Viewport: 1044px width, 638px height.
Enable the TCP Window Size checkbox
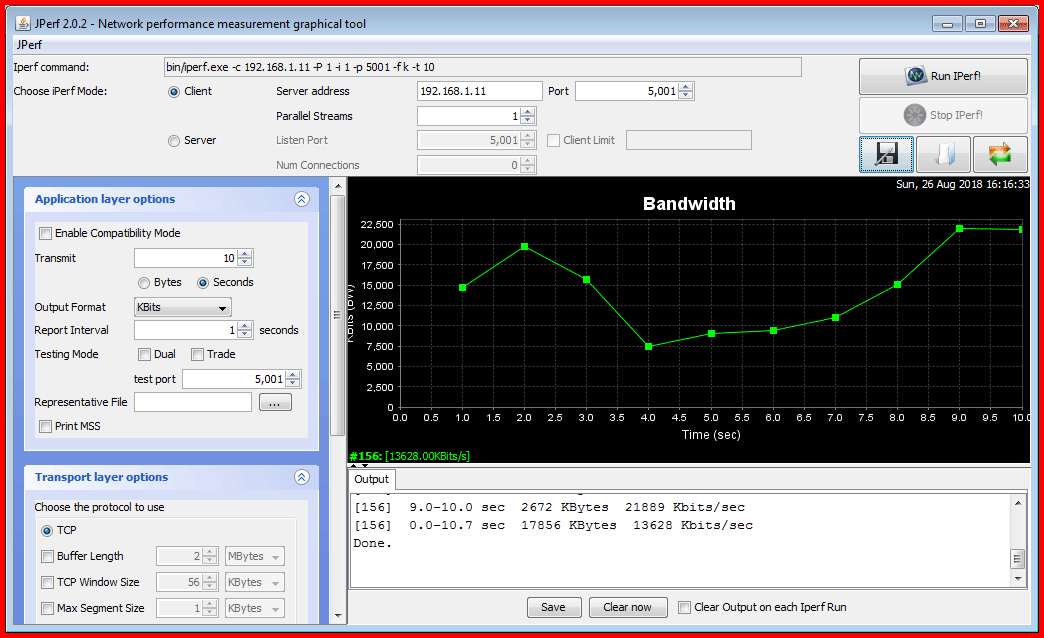pyautogui.click(x=47, y=582)
